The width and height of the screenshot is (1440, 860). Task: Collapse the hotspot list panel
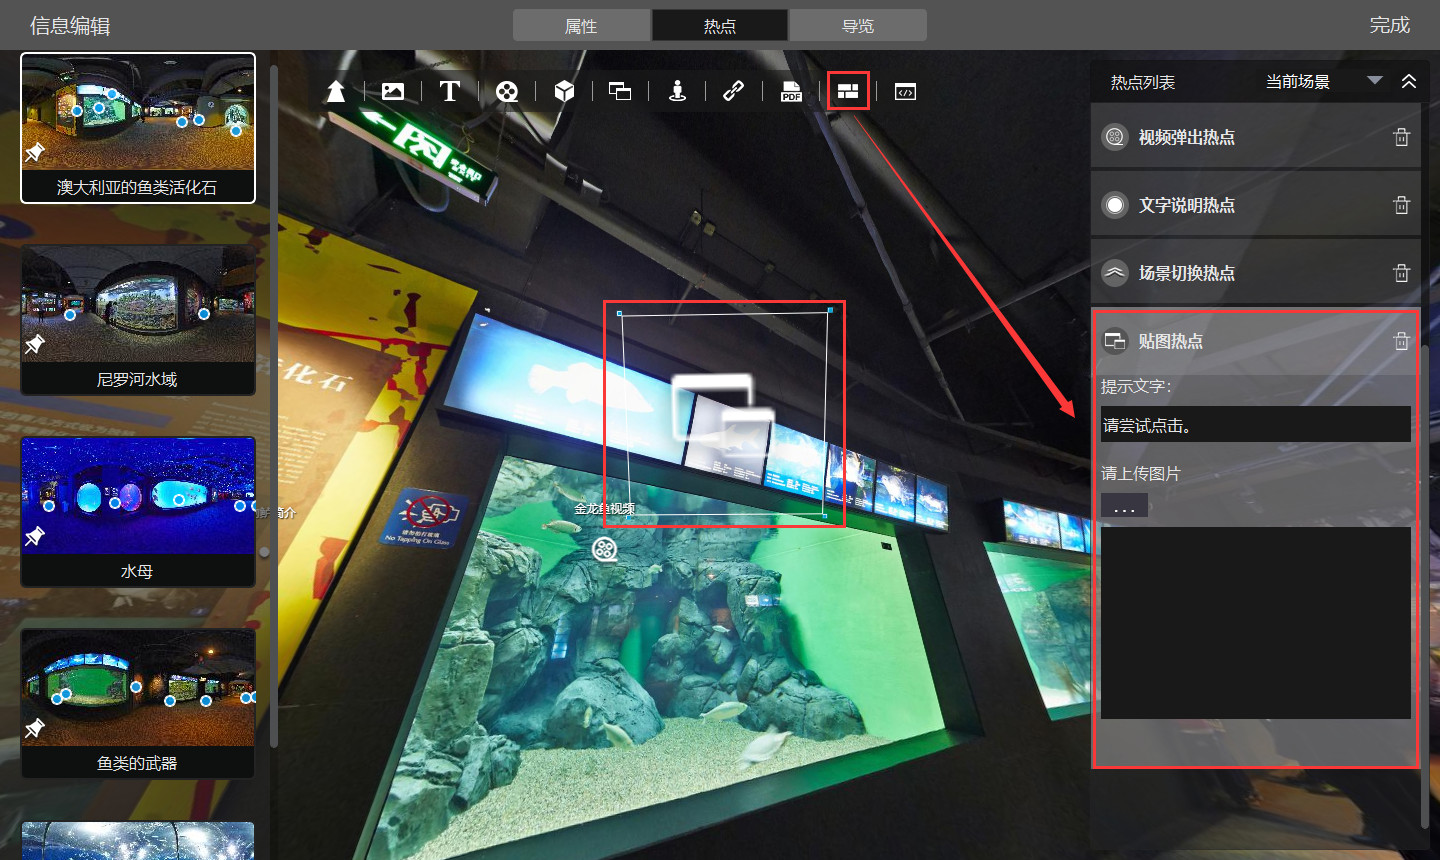click(1409, 81)
